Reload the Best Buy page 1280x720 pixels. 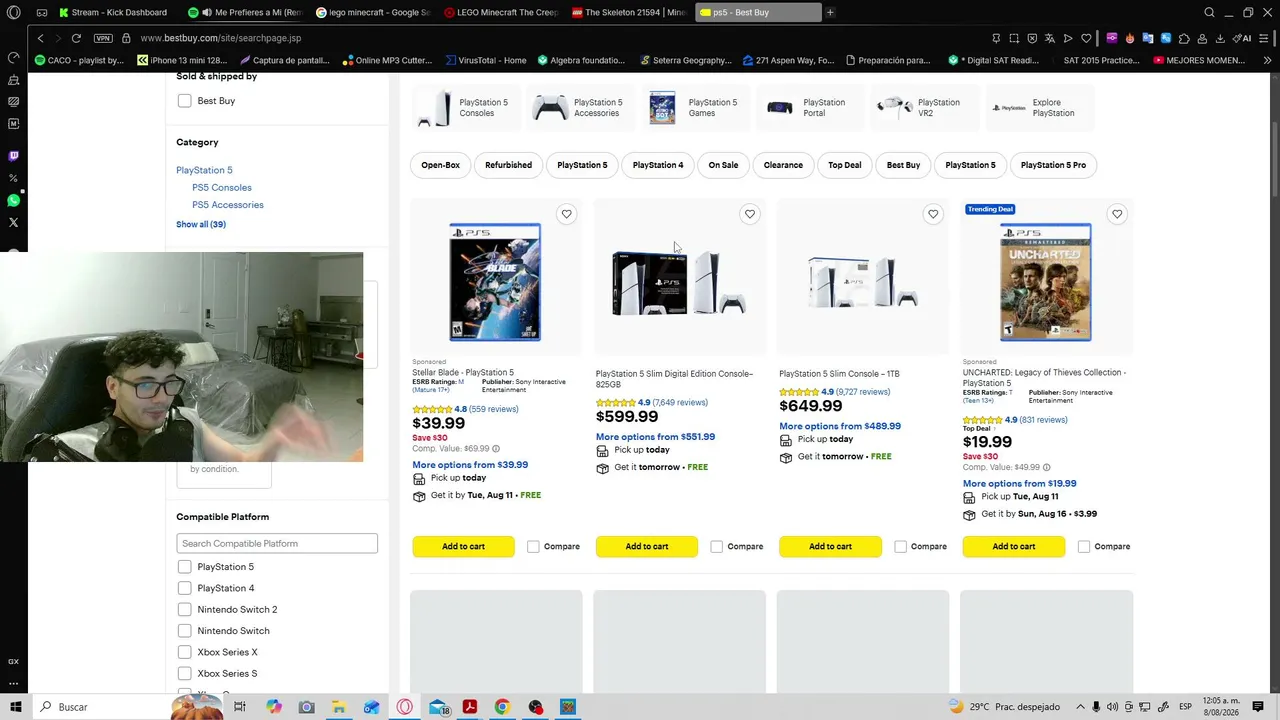pos(76,38)
